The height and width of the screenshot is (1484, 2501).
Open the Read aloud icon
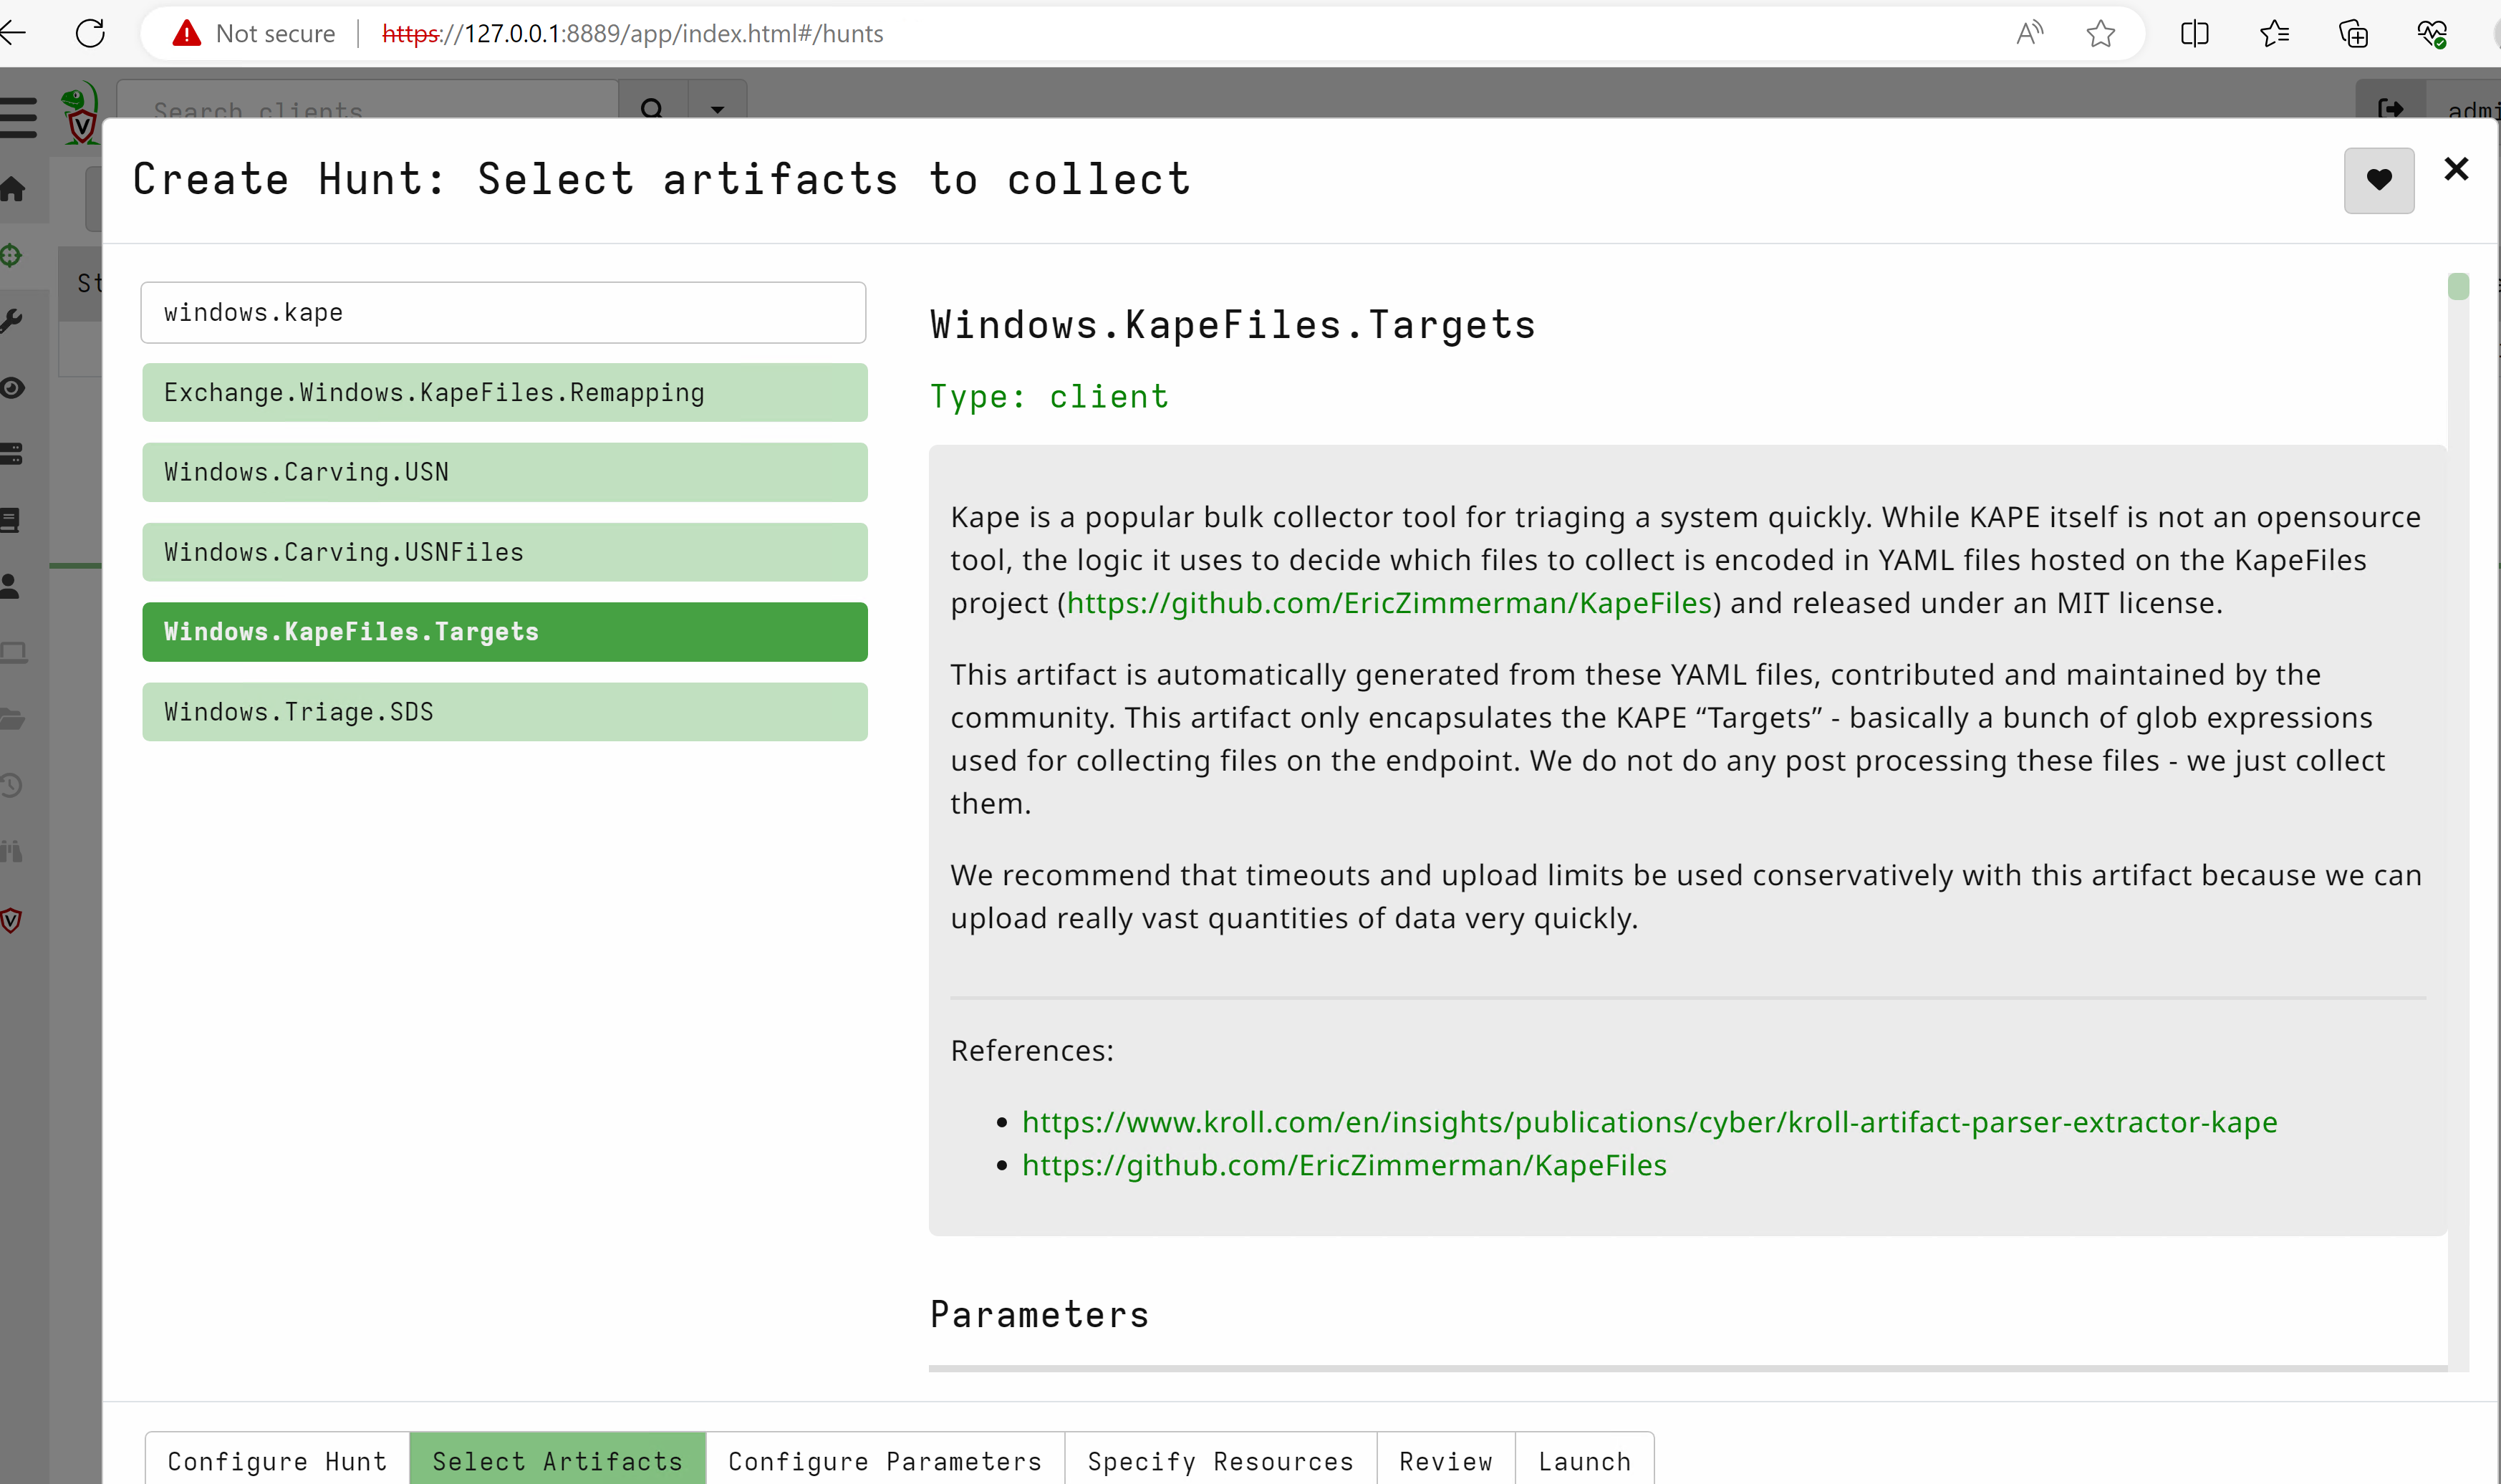tap(2029, 33)
